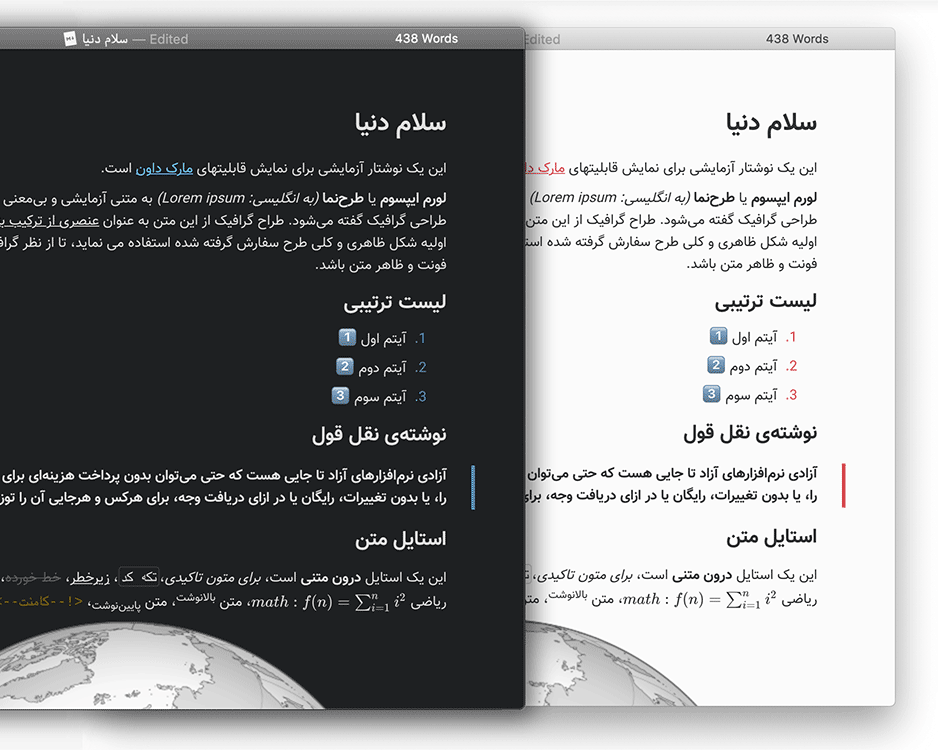Click the document title سلام دنیا in dark title bar
This screenshot has height=750, width=938.
point(105,39)
